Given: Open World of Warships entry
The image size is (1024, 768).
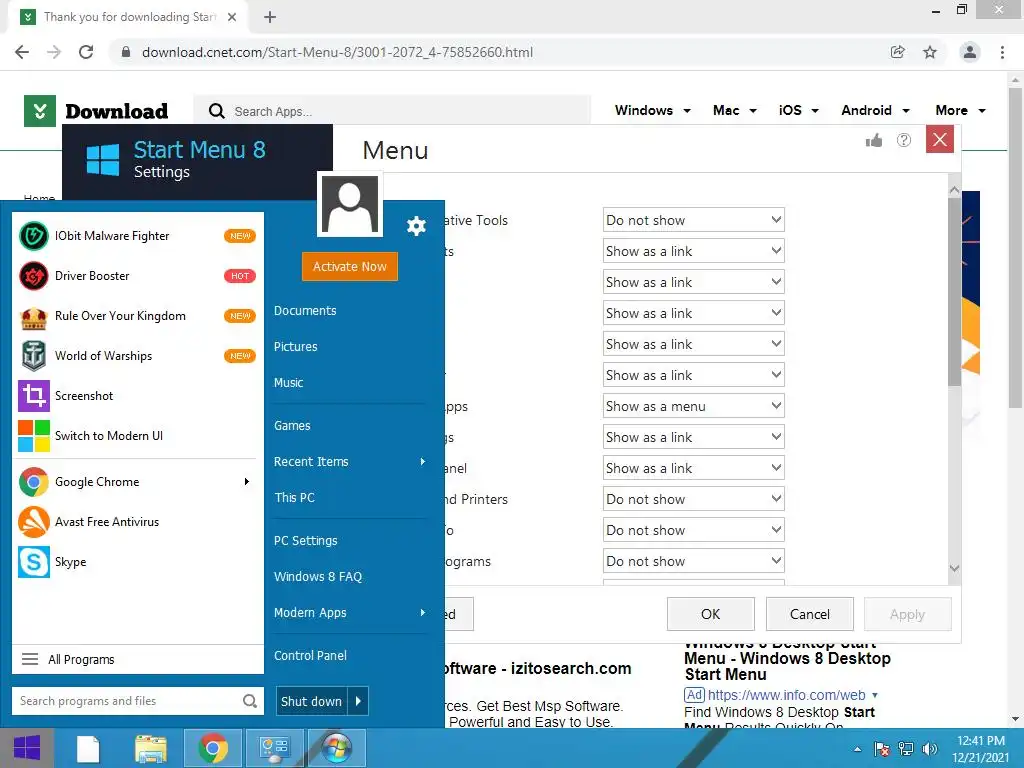Looking at the screenshot, I should click(x=137, y=356).
